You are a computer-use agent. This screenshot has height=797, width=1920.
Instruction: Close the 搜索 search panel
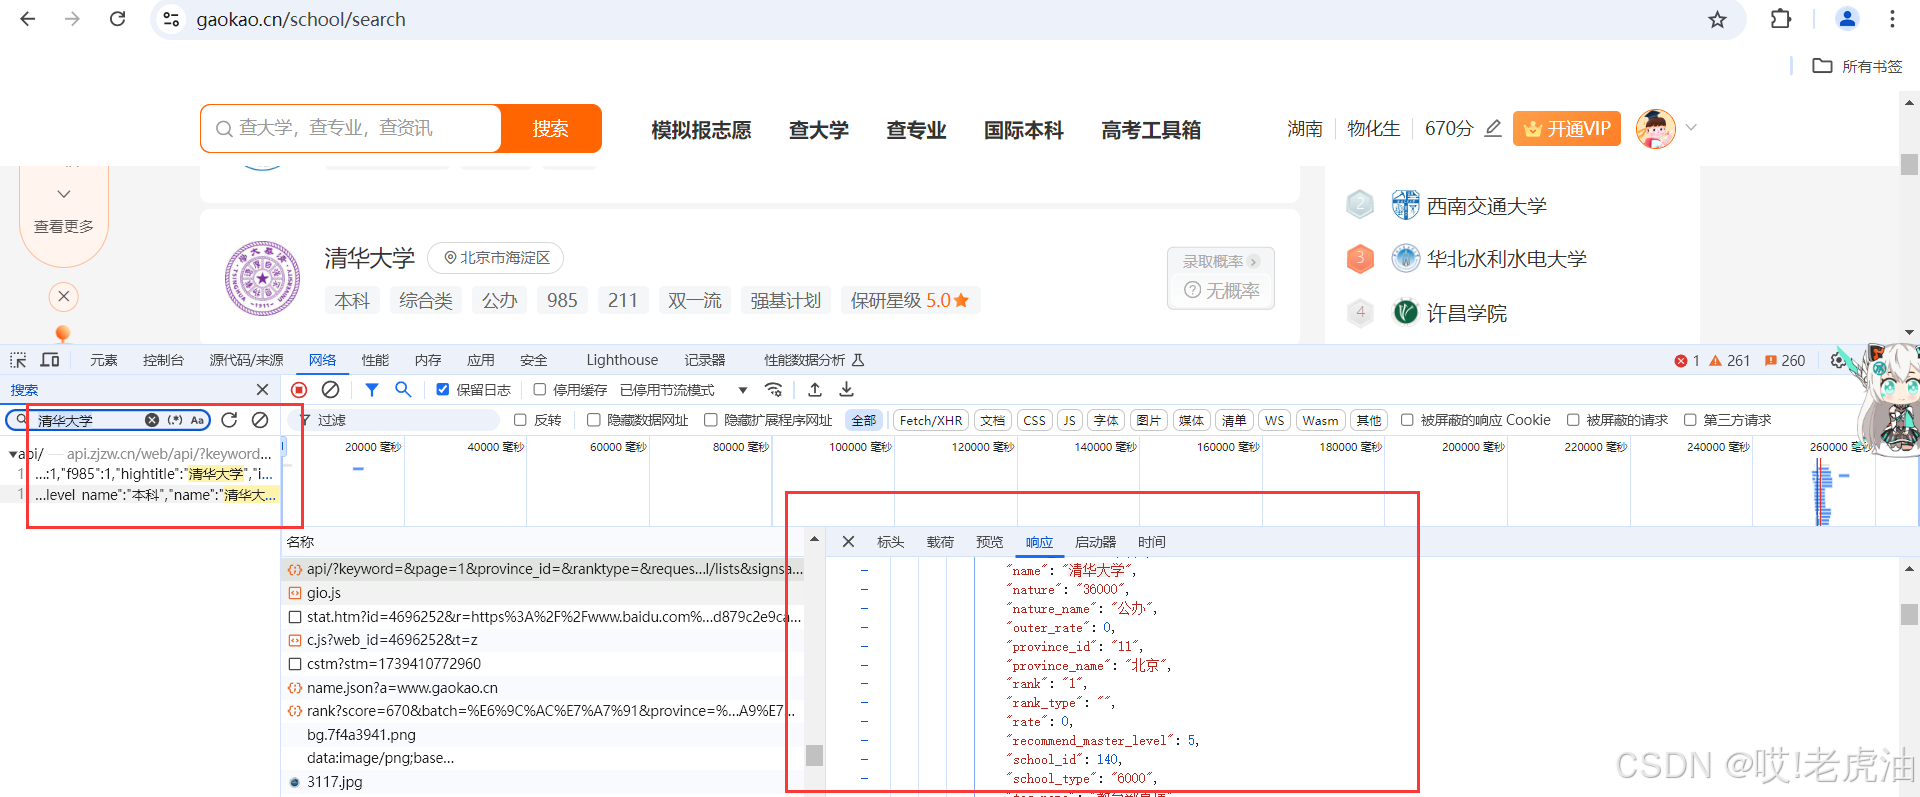click(x=262, y=390)
